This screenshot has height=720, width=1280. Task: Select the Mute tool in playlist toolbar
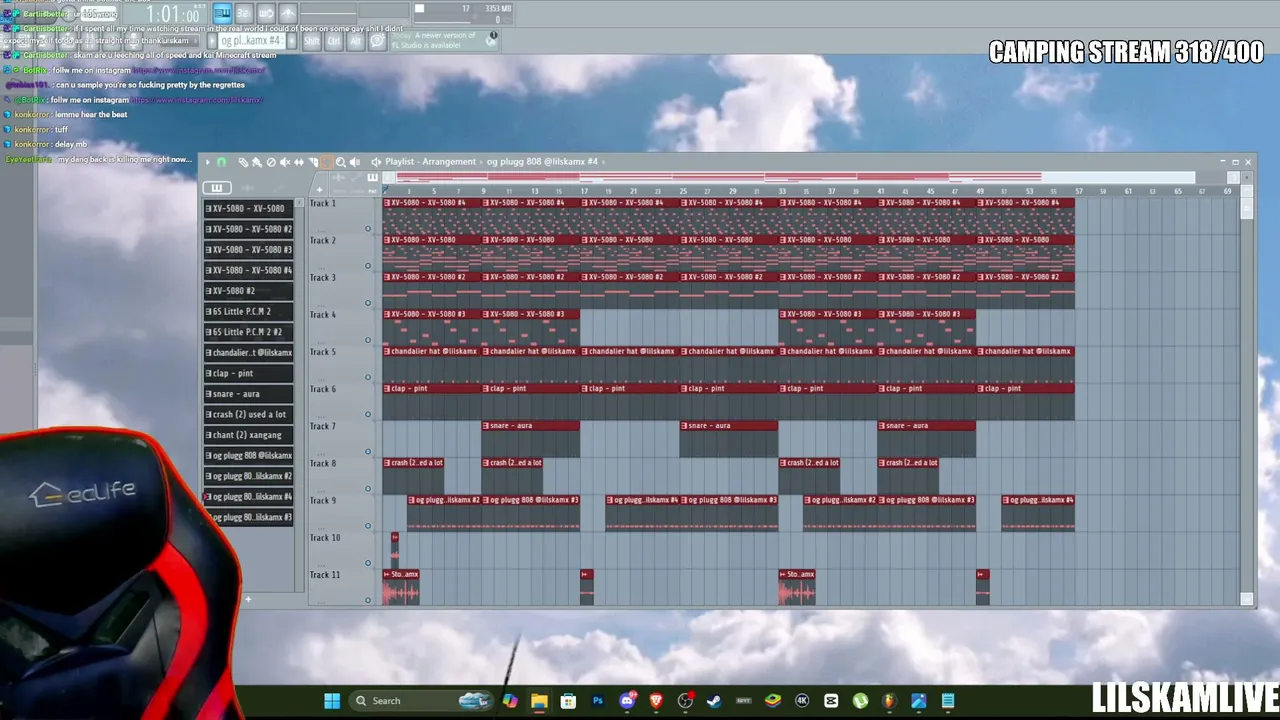285,162
